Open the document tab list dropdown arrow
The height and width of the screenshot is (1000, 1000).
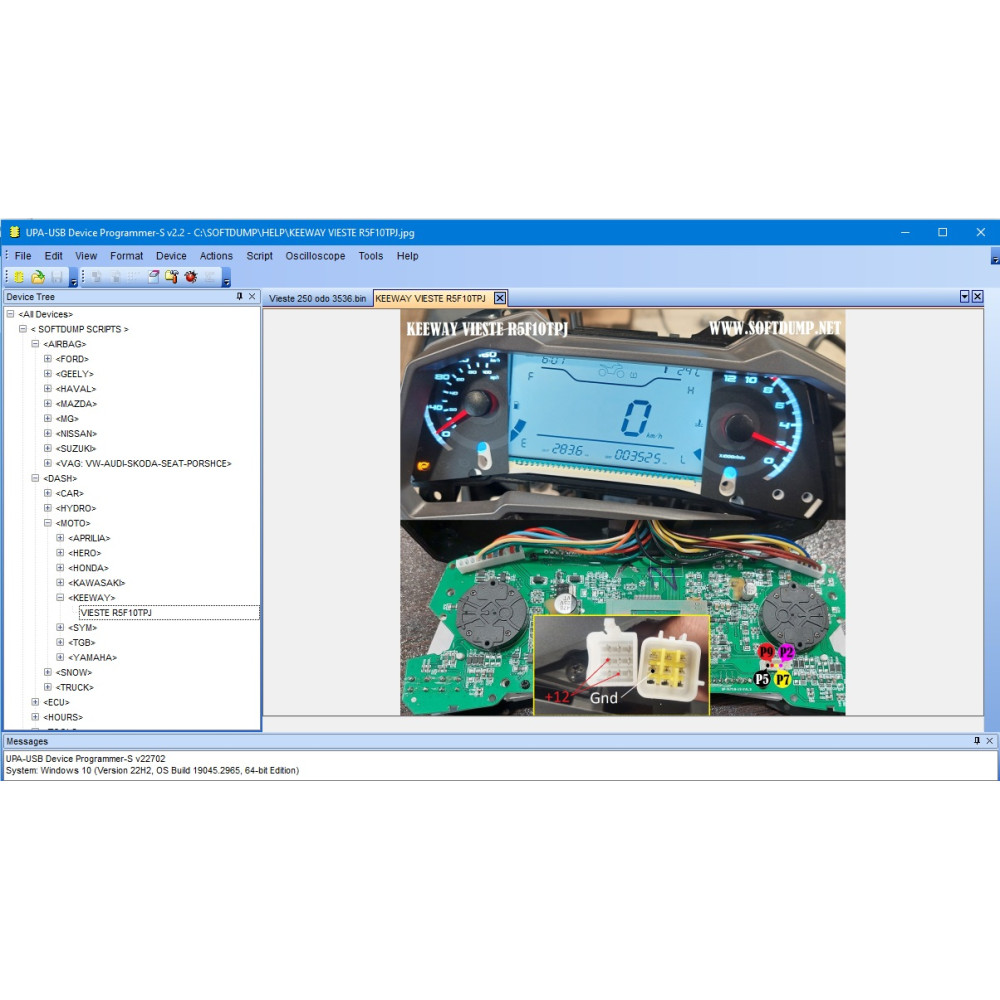point(965,297)
